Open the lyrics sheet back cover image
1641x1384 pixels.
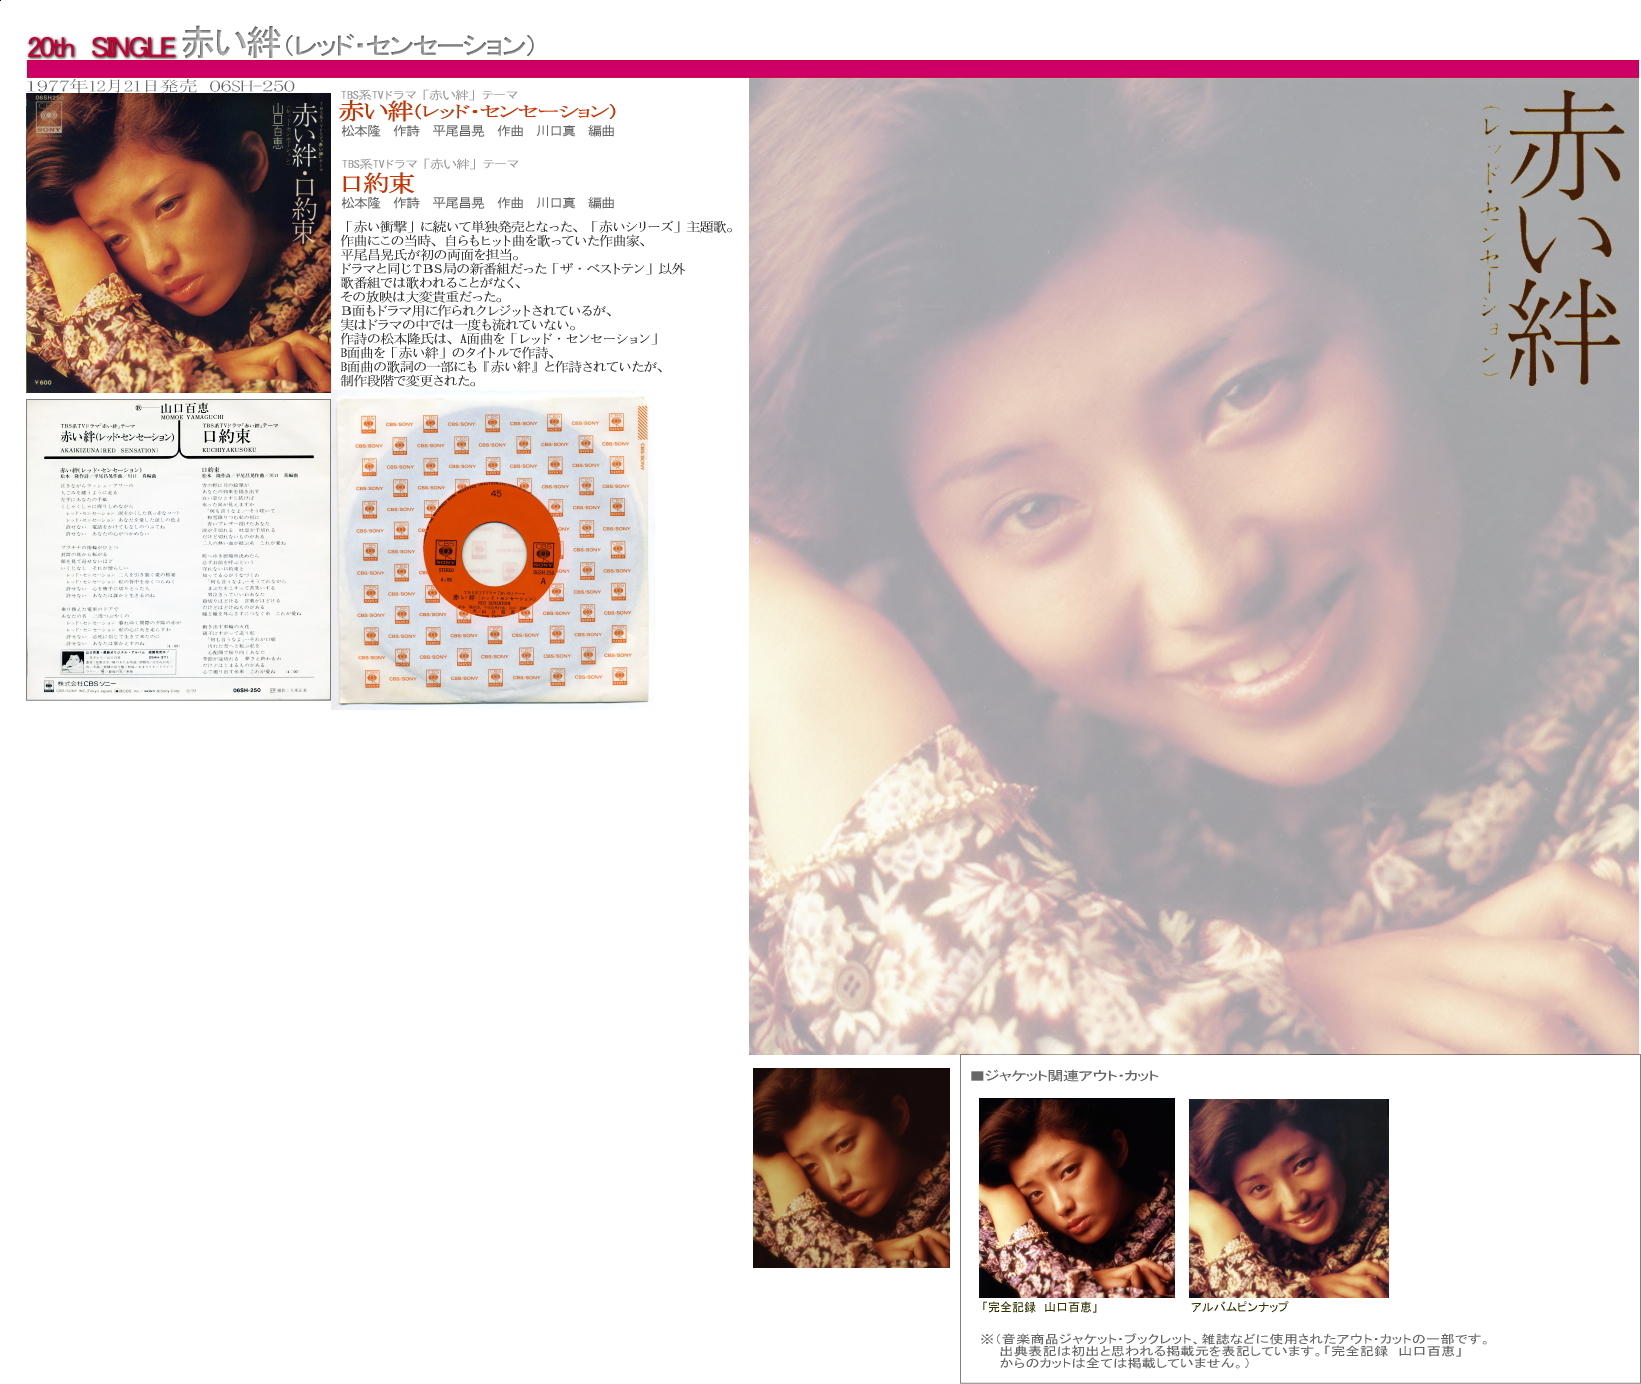pyautogui.click(x=178, y=550)
